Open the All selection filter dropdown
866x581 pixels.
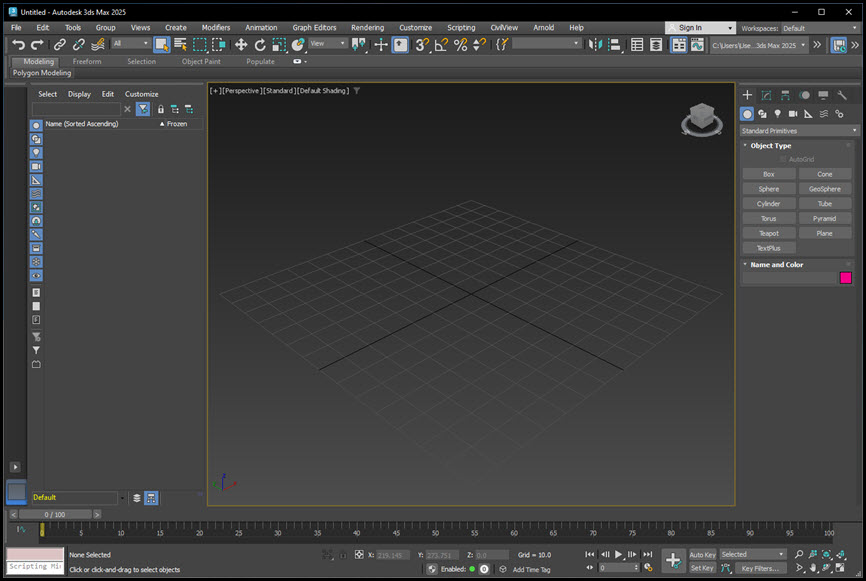click(x=131, y=44)
